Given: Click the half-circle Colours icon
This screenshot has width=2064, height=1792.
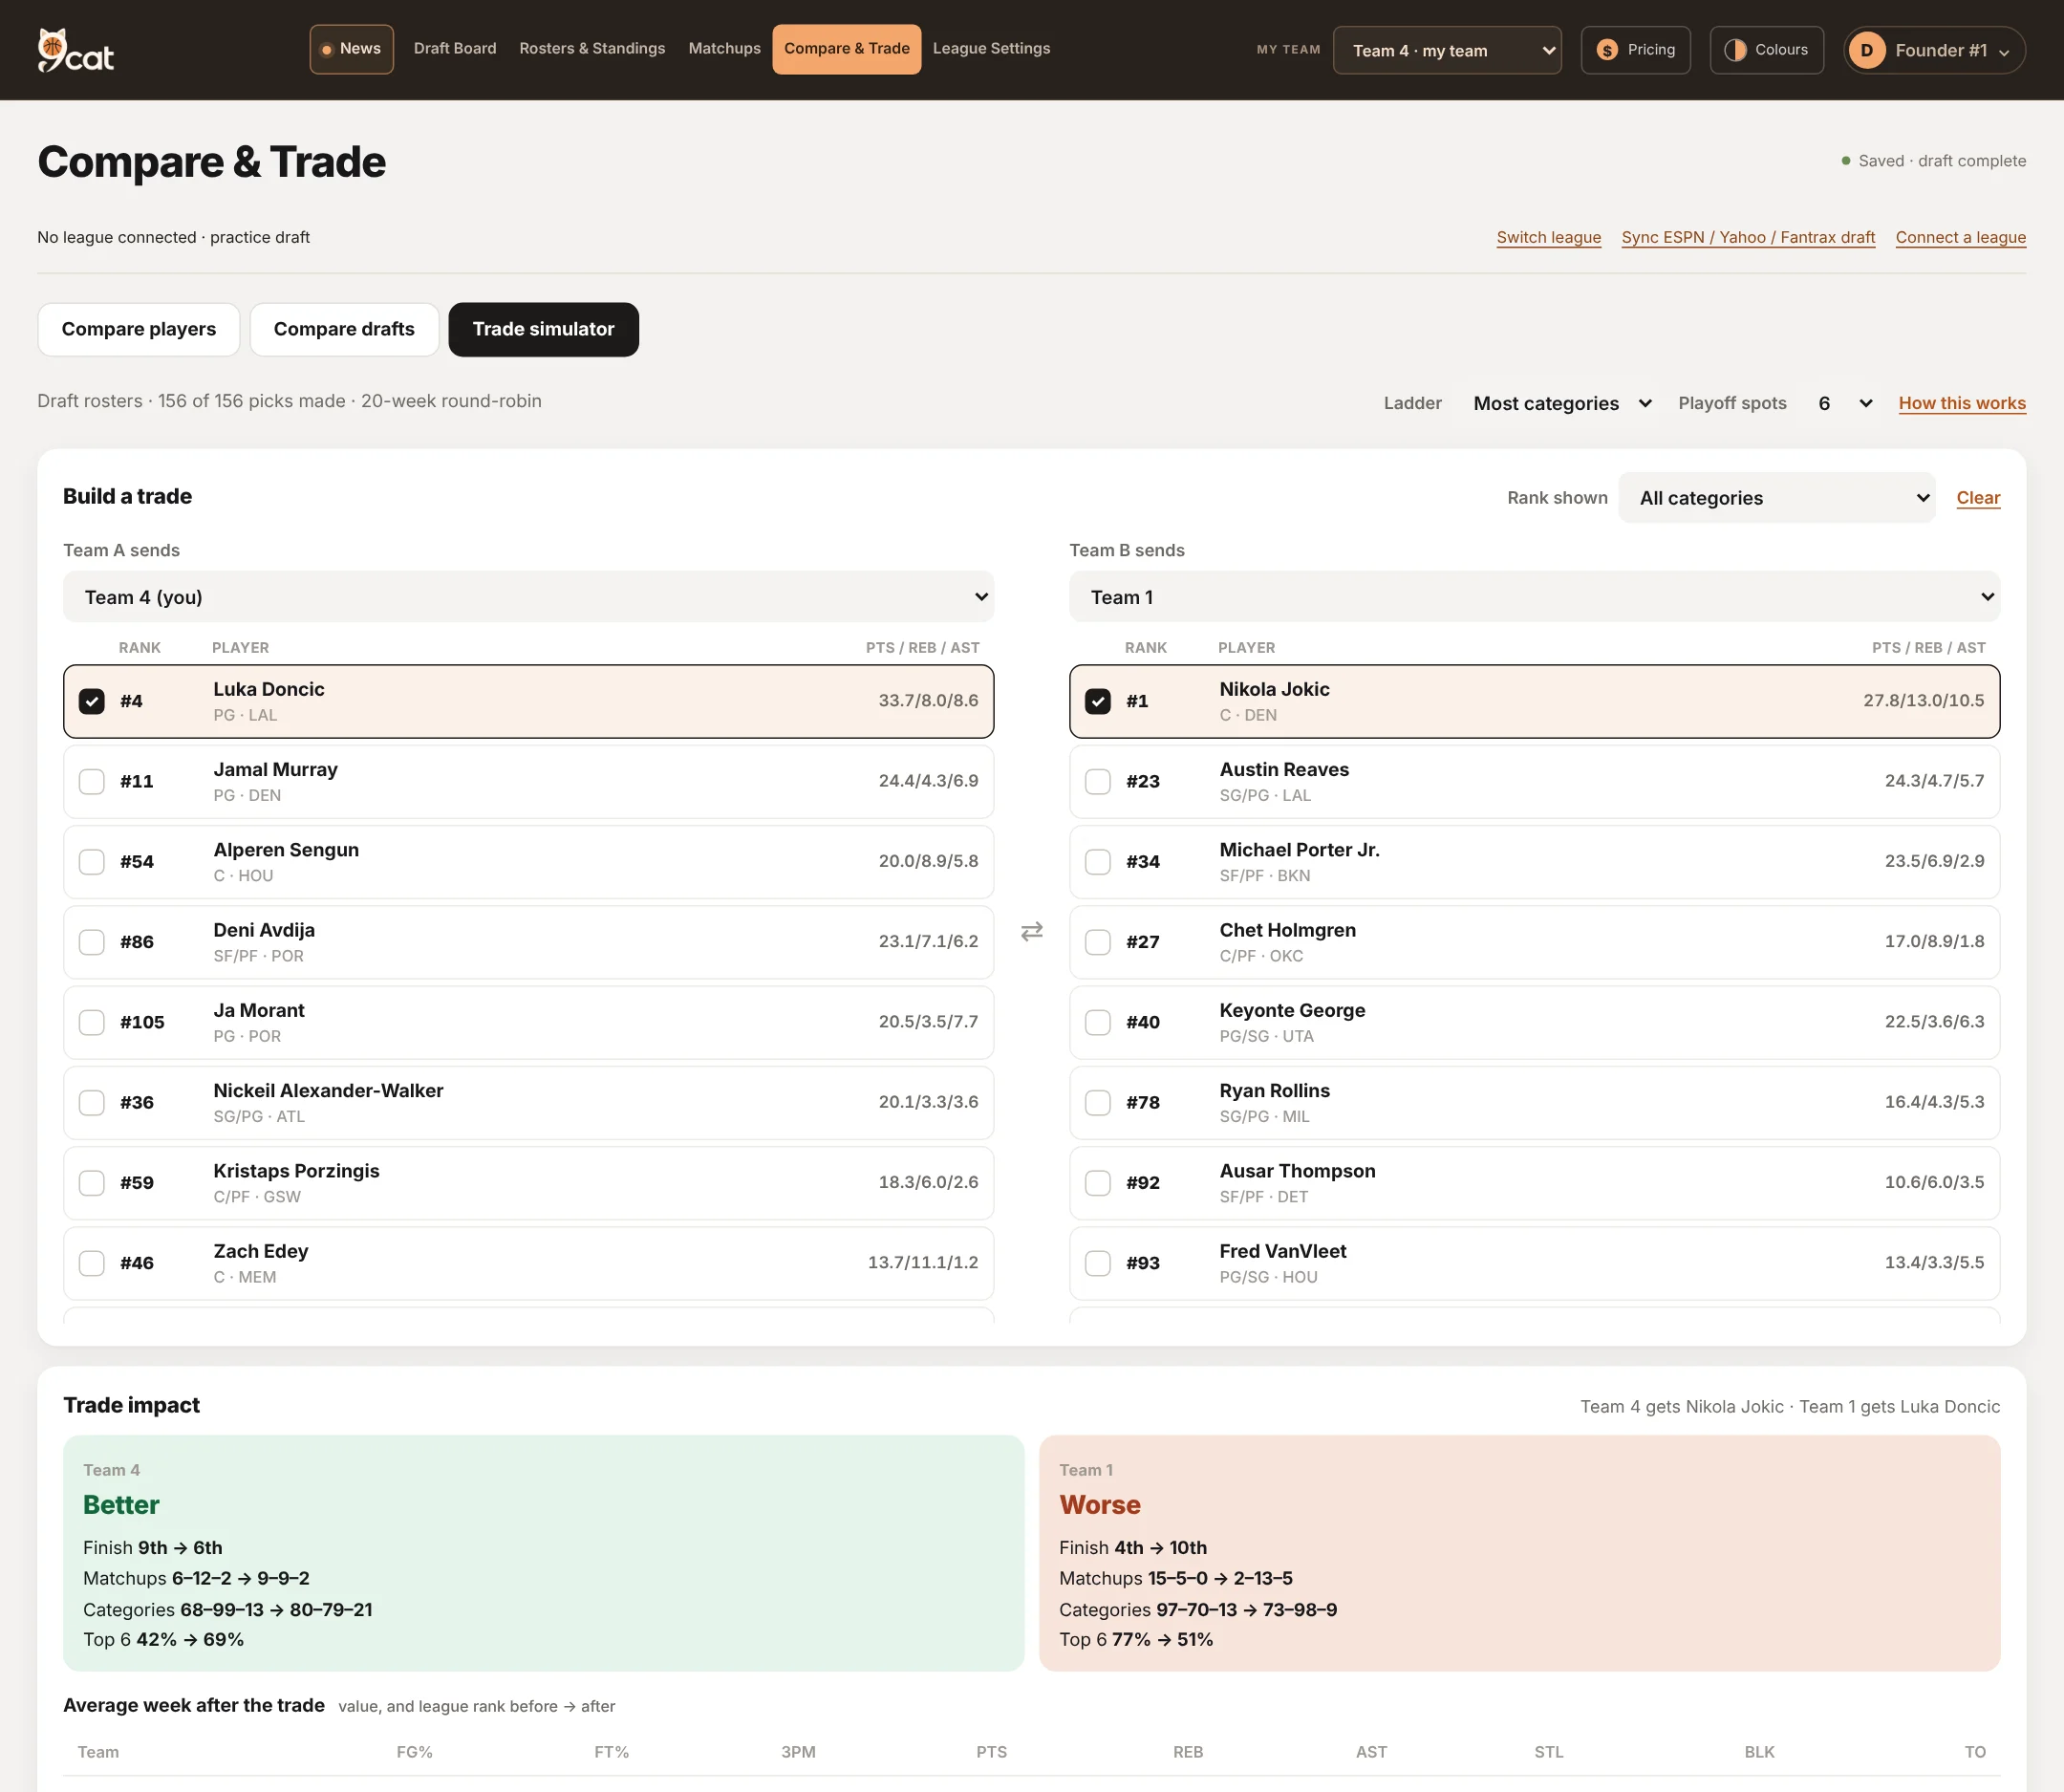Looking at the screenshot, I should pyautogui.click(x=1735, y=50).
